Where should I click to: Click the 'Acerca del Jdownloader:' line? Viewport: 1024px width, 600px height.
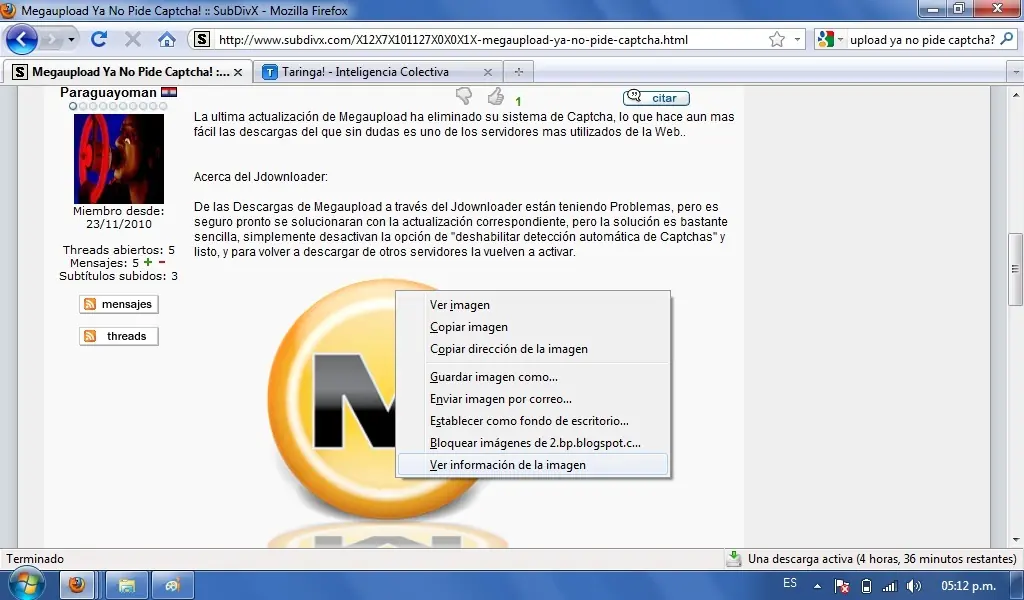tap(261, 177)
